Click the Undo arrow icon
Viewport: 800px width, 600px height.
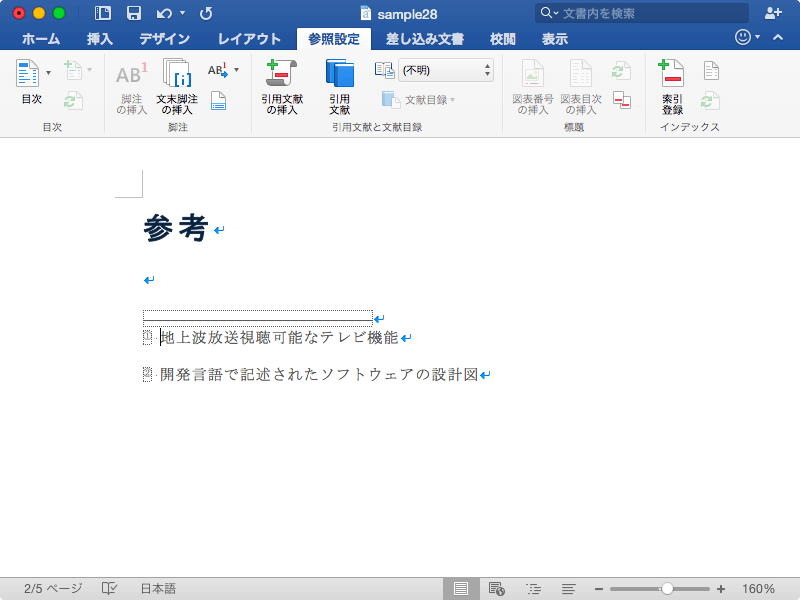164,14
